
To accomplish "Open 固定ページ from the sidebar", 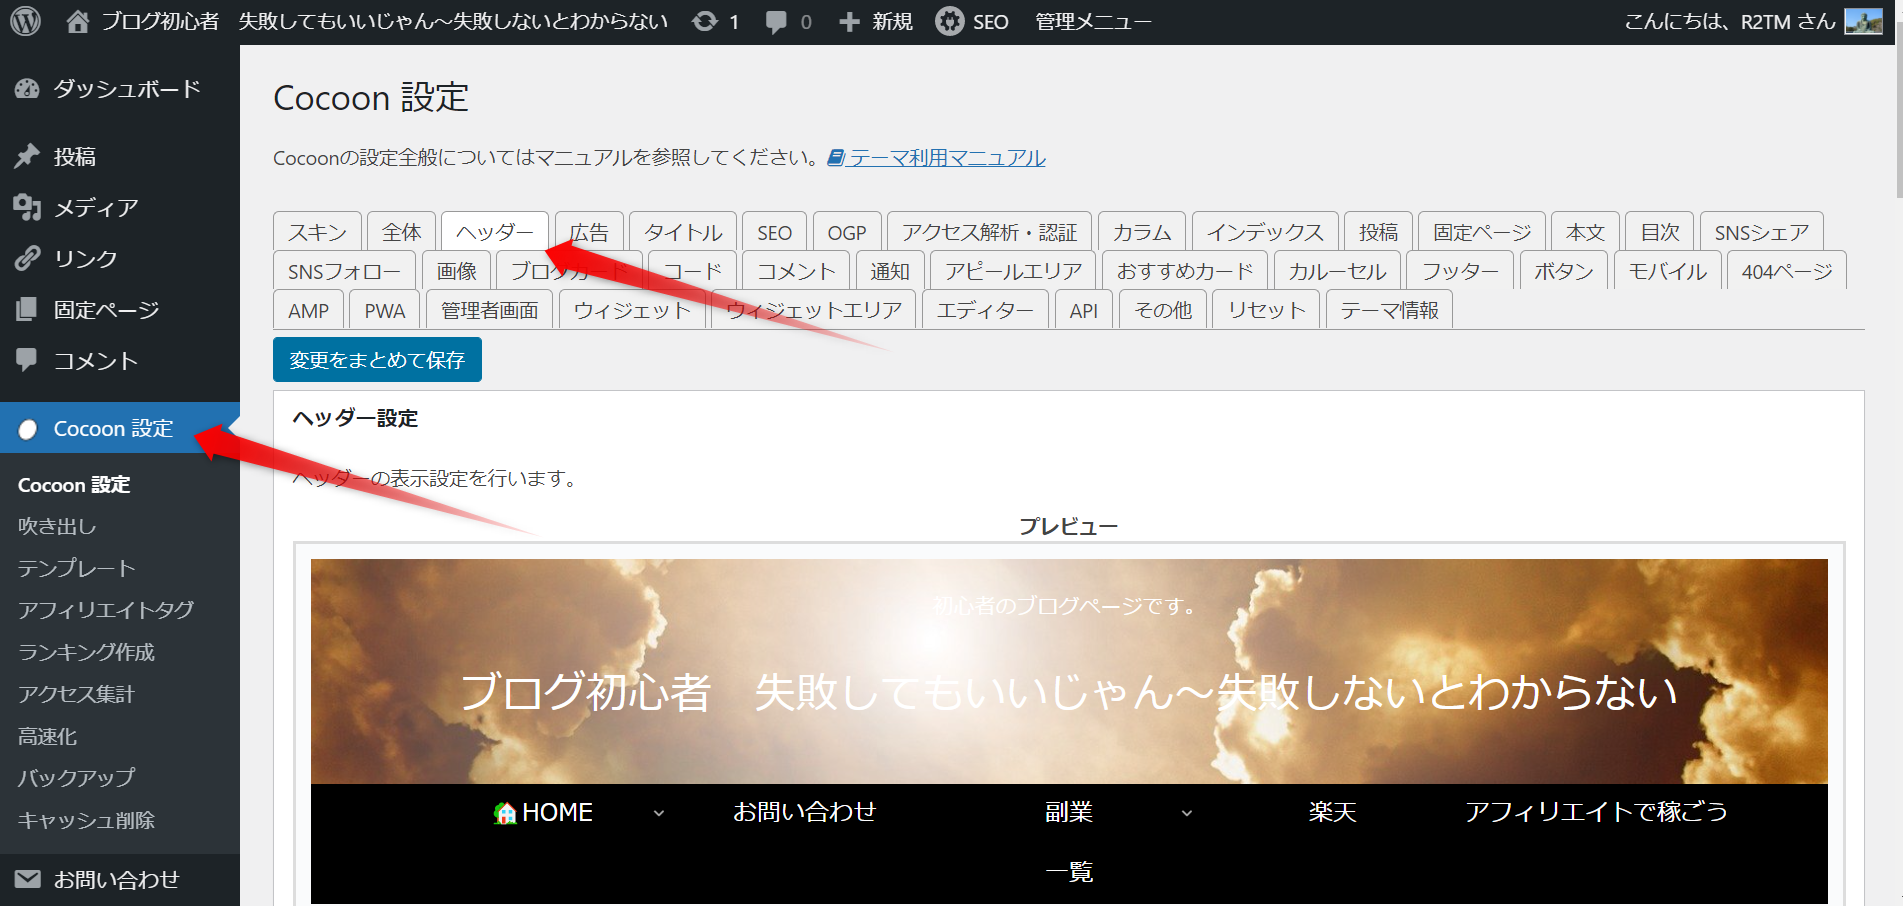I will tap(106, 310).
